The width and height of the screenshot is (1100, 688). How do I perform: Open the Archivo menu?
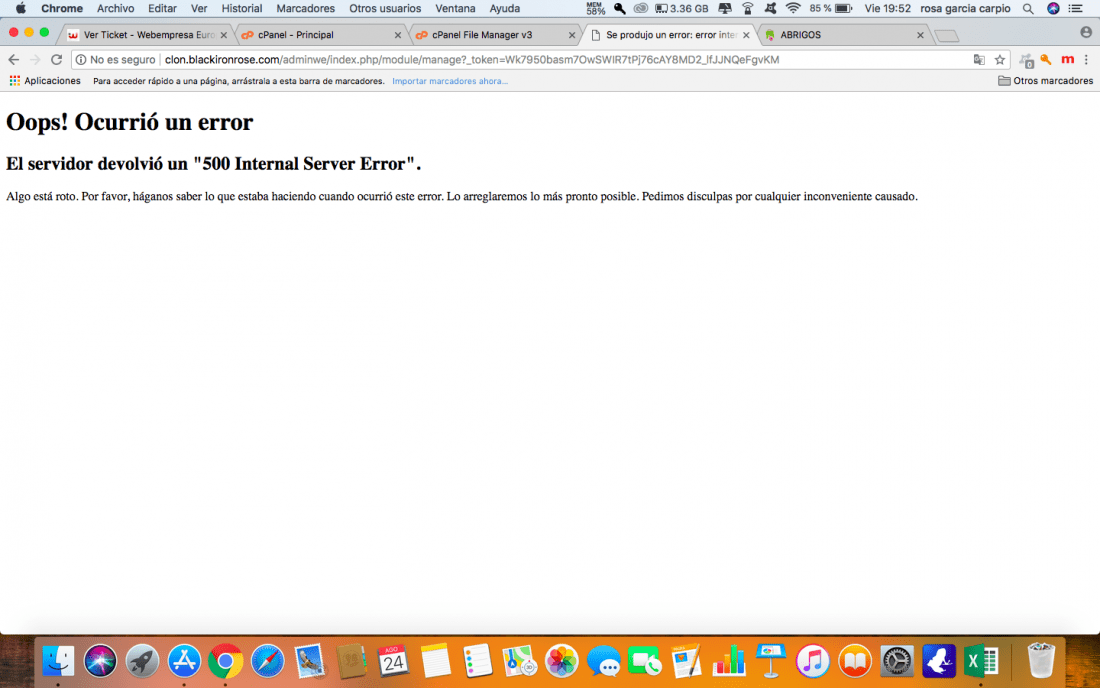tap(115, 8)
